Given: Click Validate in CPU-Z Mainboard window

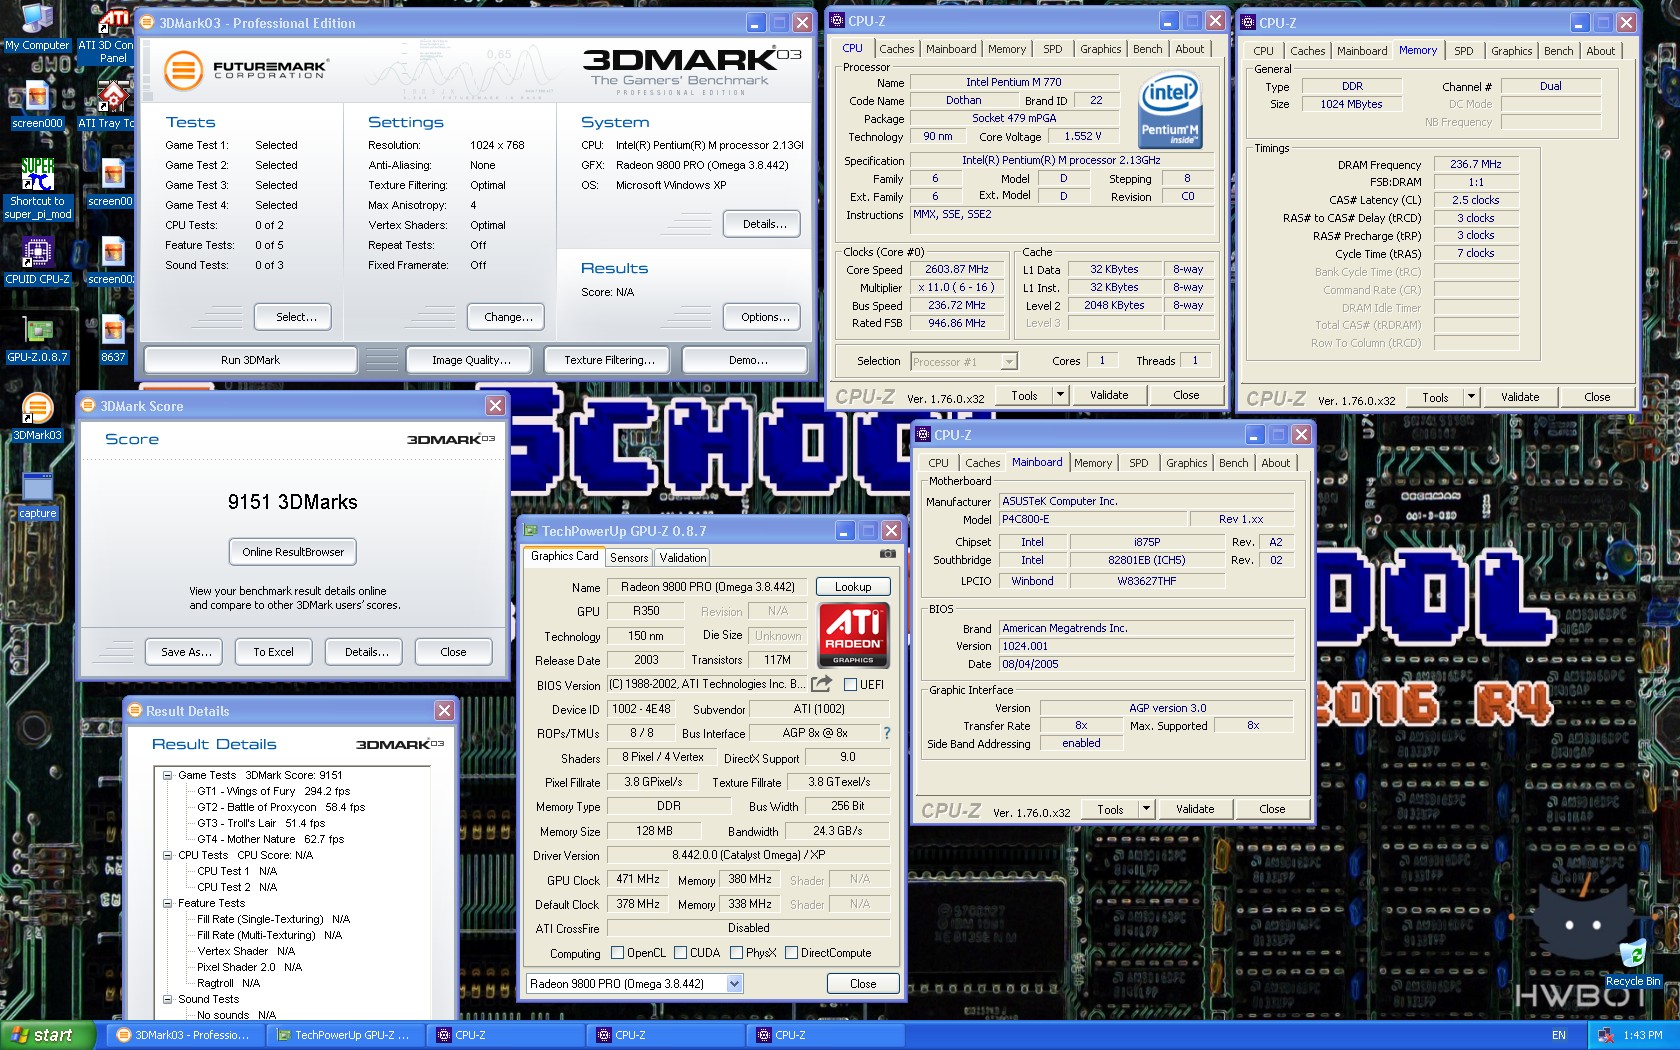Looking at the screenshot, I should [1195, 809].
